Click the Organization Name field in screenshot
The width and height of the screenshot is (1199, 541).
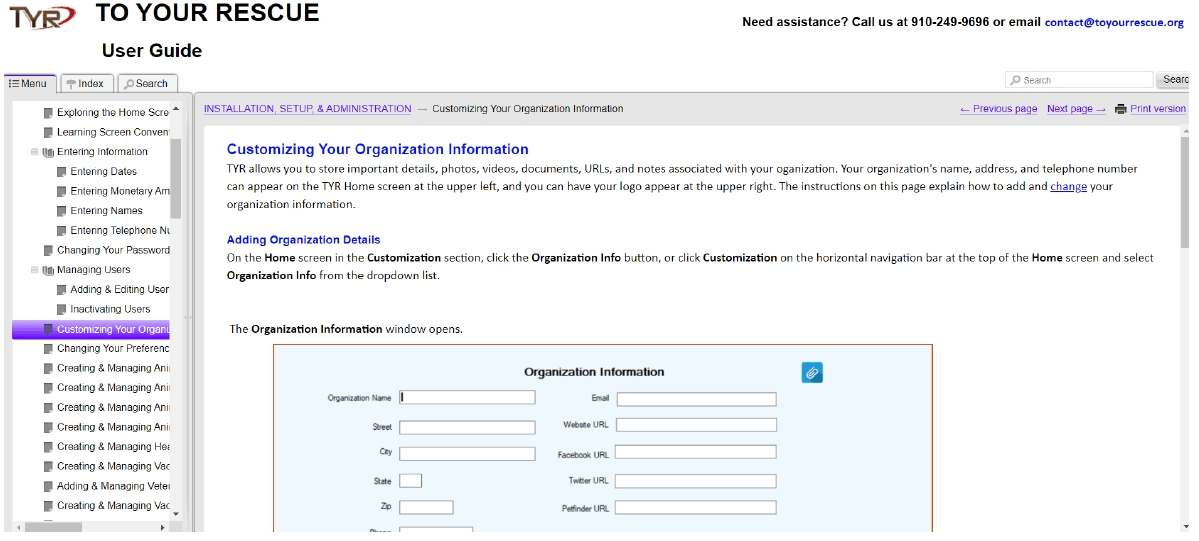467,397
